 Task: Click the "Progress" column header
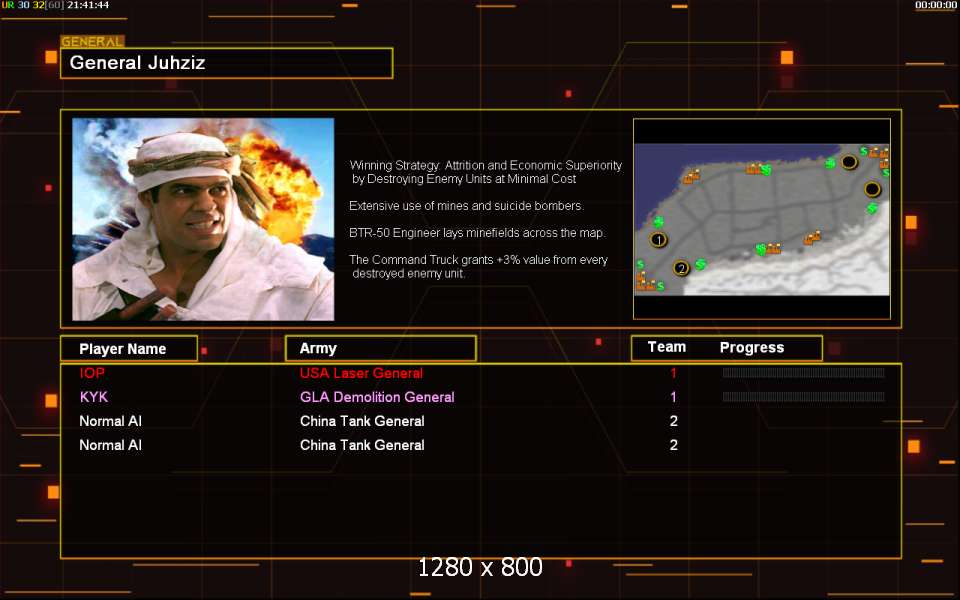pyautogui.click(x=752, y=348)
